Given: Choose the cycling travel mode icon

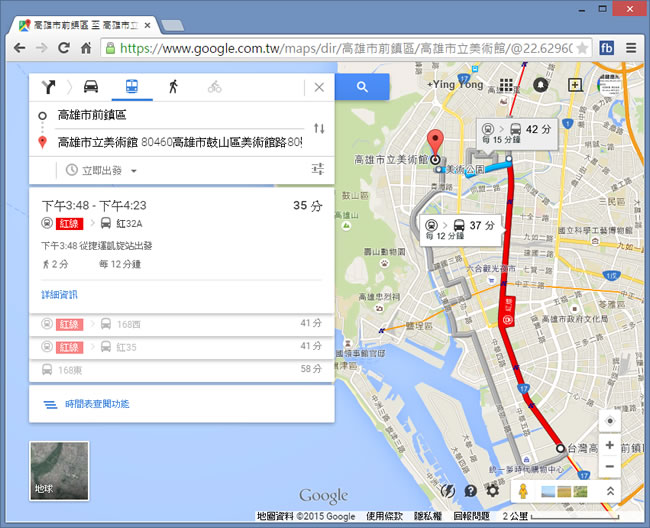Looking at the screenshot, I should (x=214, y=87).
